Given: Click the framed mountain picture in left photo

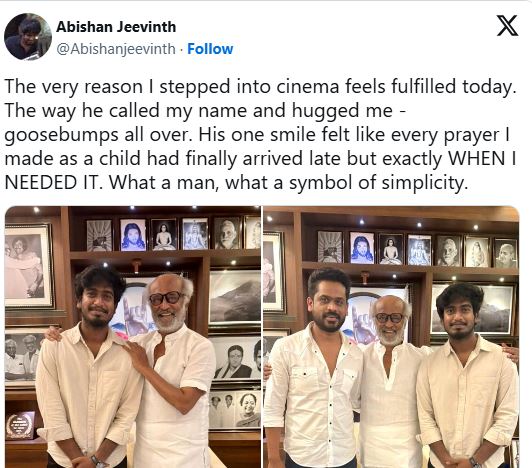Looking at the screenshot, I should pyautogui.click(x=235, y=297).
